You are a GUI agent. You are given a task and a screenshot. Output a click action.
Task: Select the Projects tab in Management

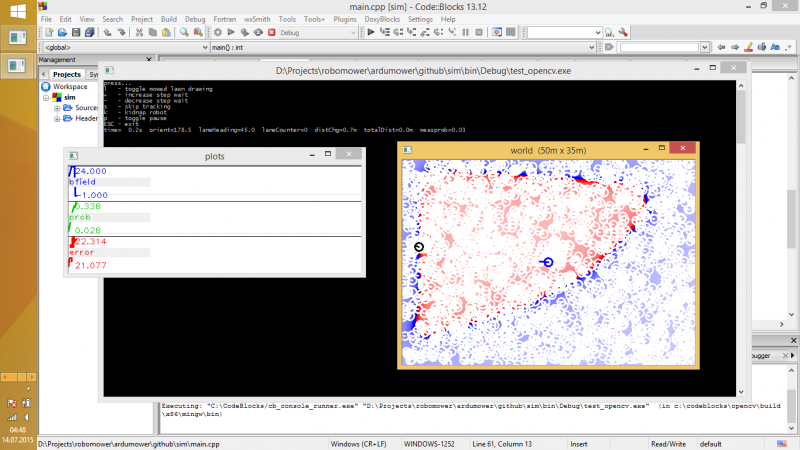point(67,74)
